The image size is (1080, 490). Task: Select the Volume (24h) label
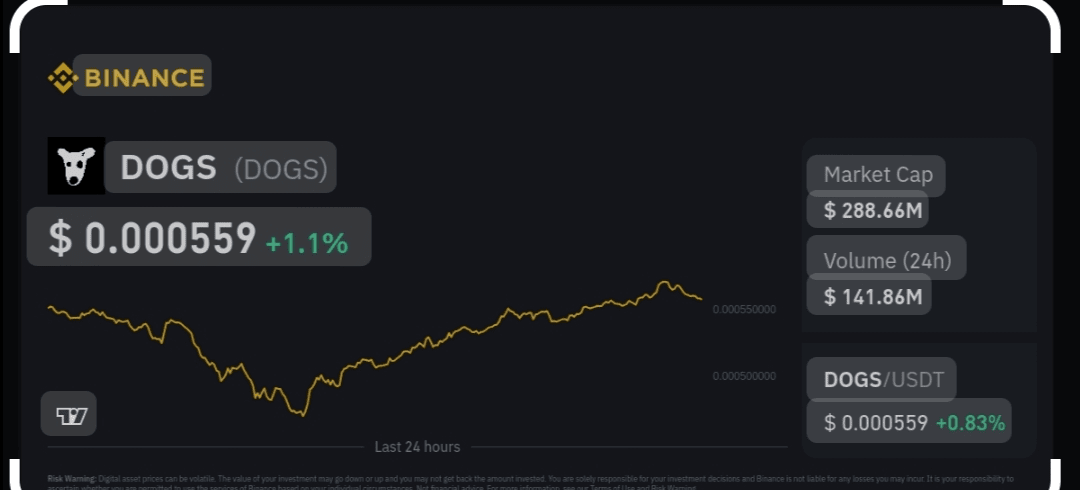(x=887, y=261)
